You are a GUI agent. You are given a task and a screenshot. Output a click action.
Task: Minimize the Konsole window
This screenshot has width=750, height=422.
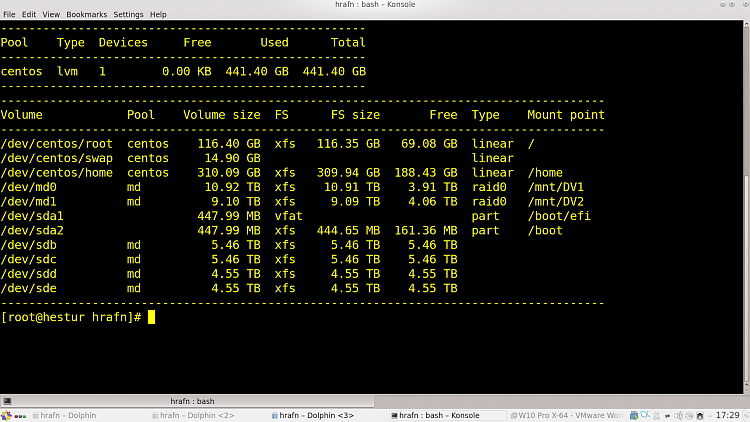(723, 4)
